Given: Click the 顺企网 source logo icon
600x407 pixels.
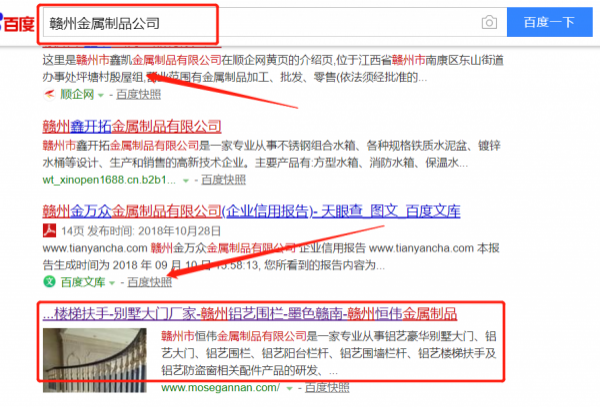Looking at the screenshot, I should pos(49,93).
